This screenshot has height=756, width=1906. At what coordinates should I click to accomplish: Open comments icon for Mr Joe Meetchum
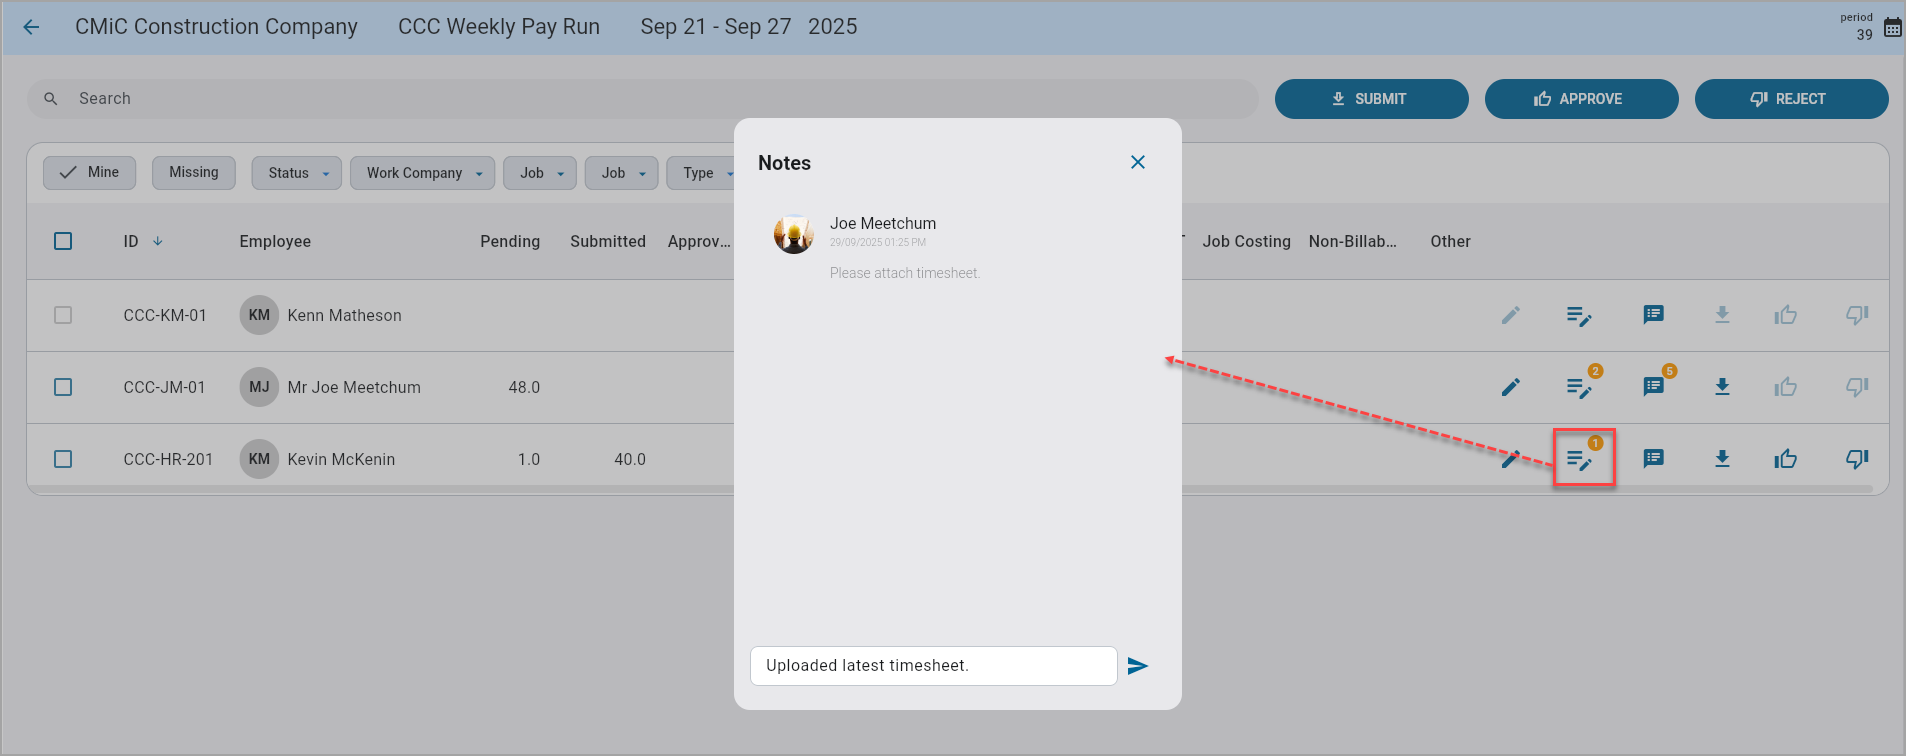1653,387
